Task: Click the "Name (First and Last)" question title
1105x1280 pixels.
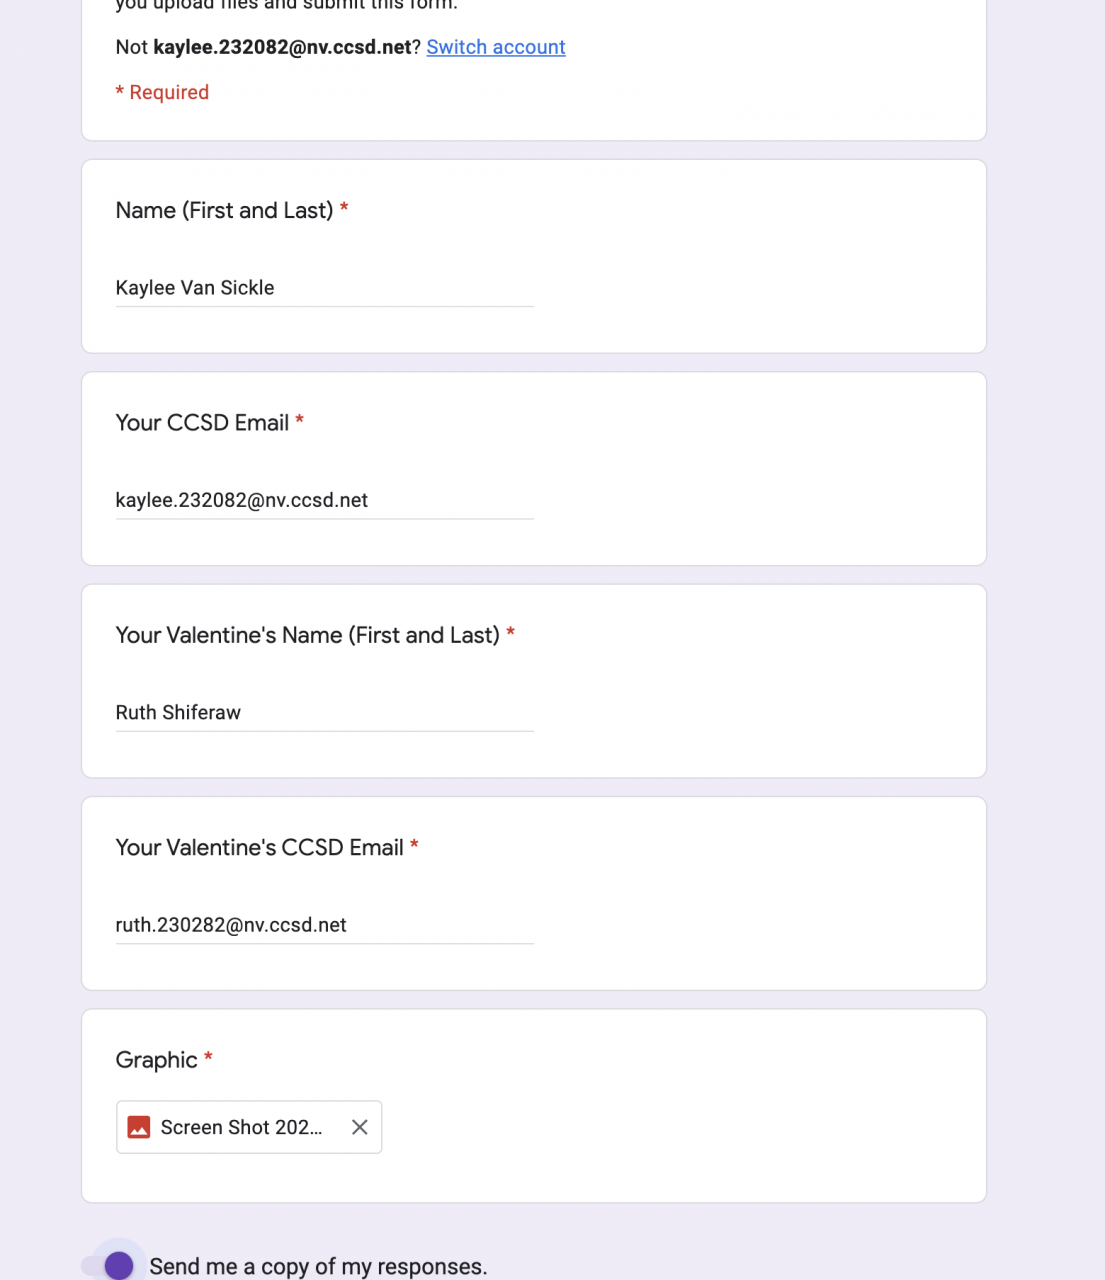Action: pos(224,210)
